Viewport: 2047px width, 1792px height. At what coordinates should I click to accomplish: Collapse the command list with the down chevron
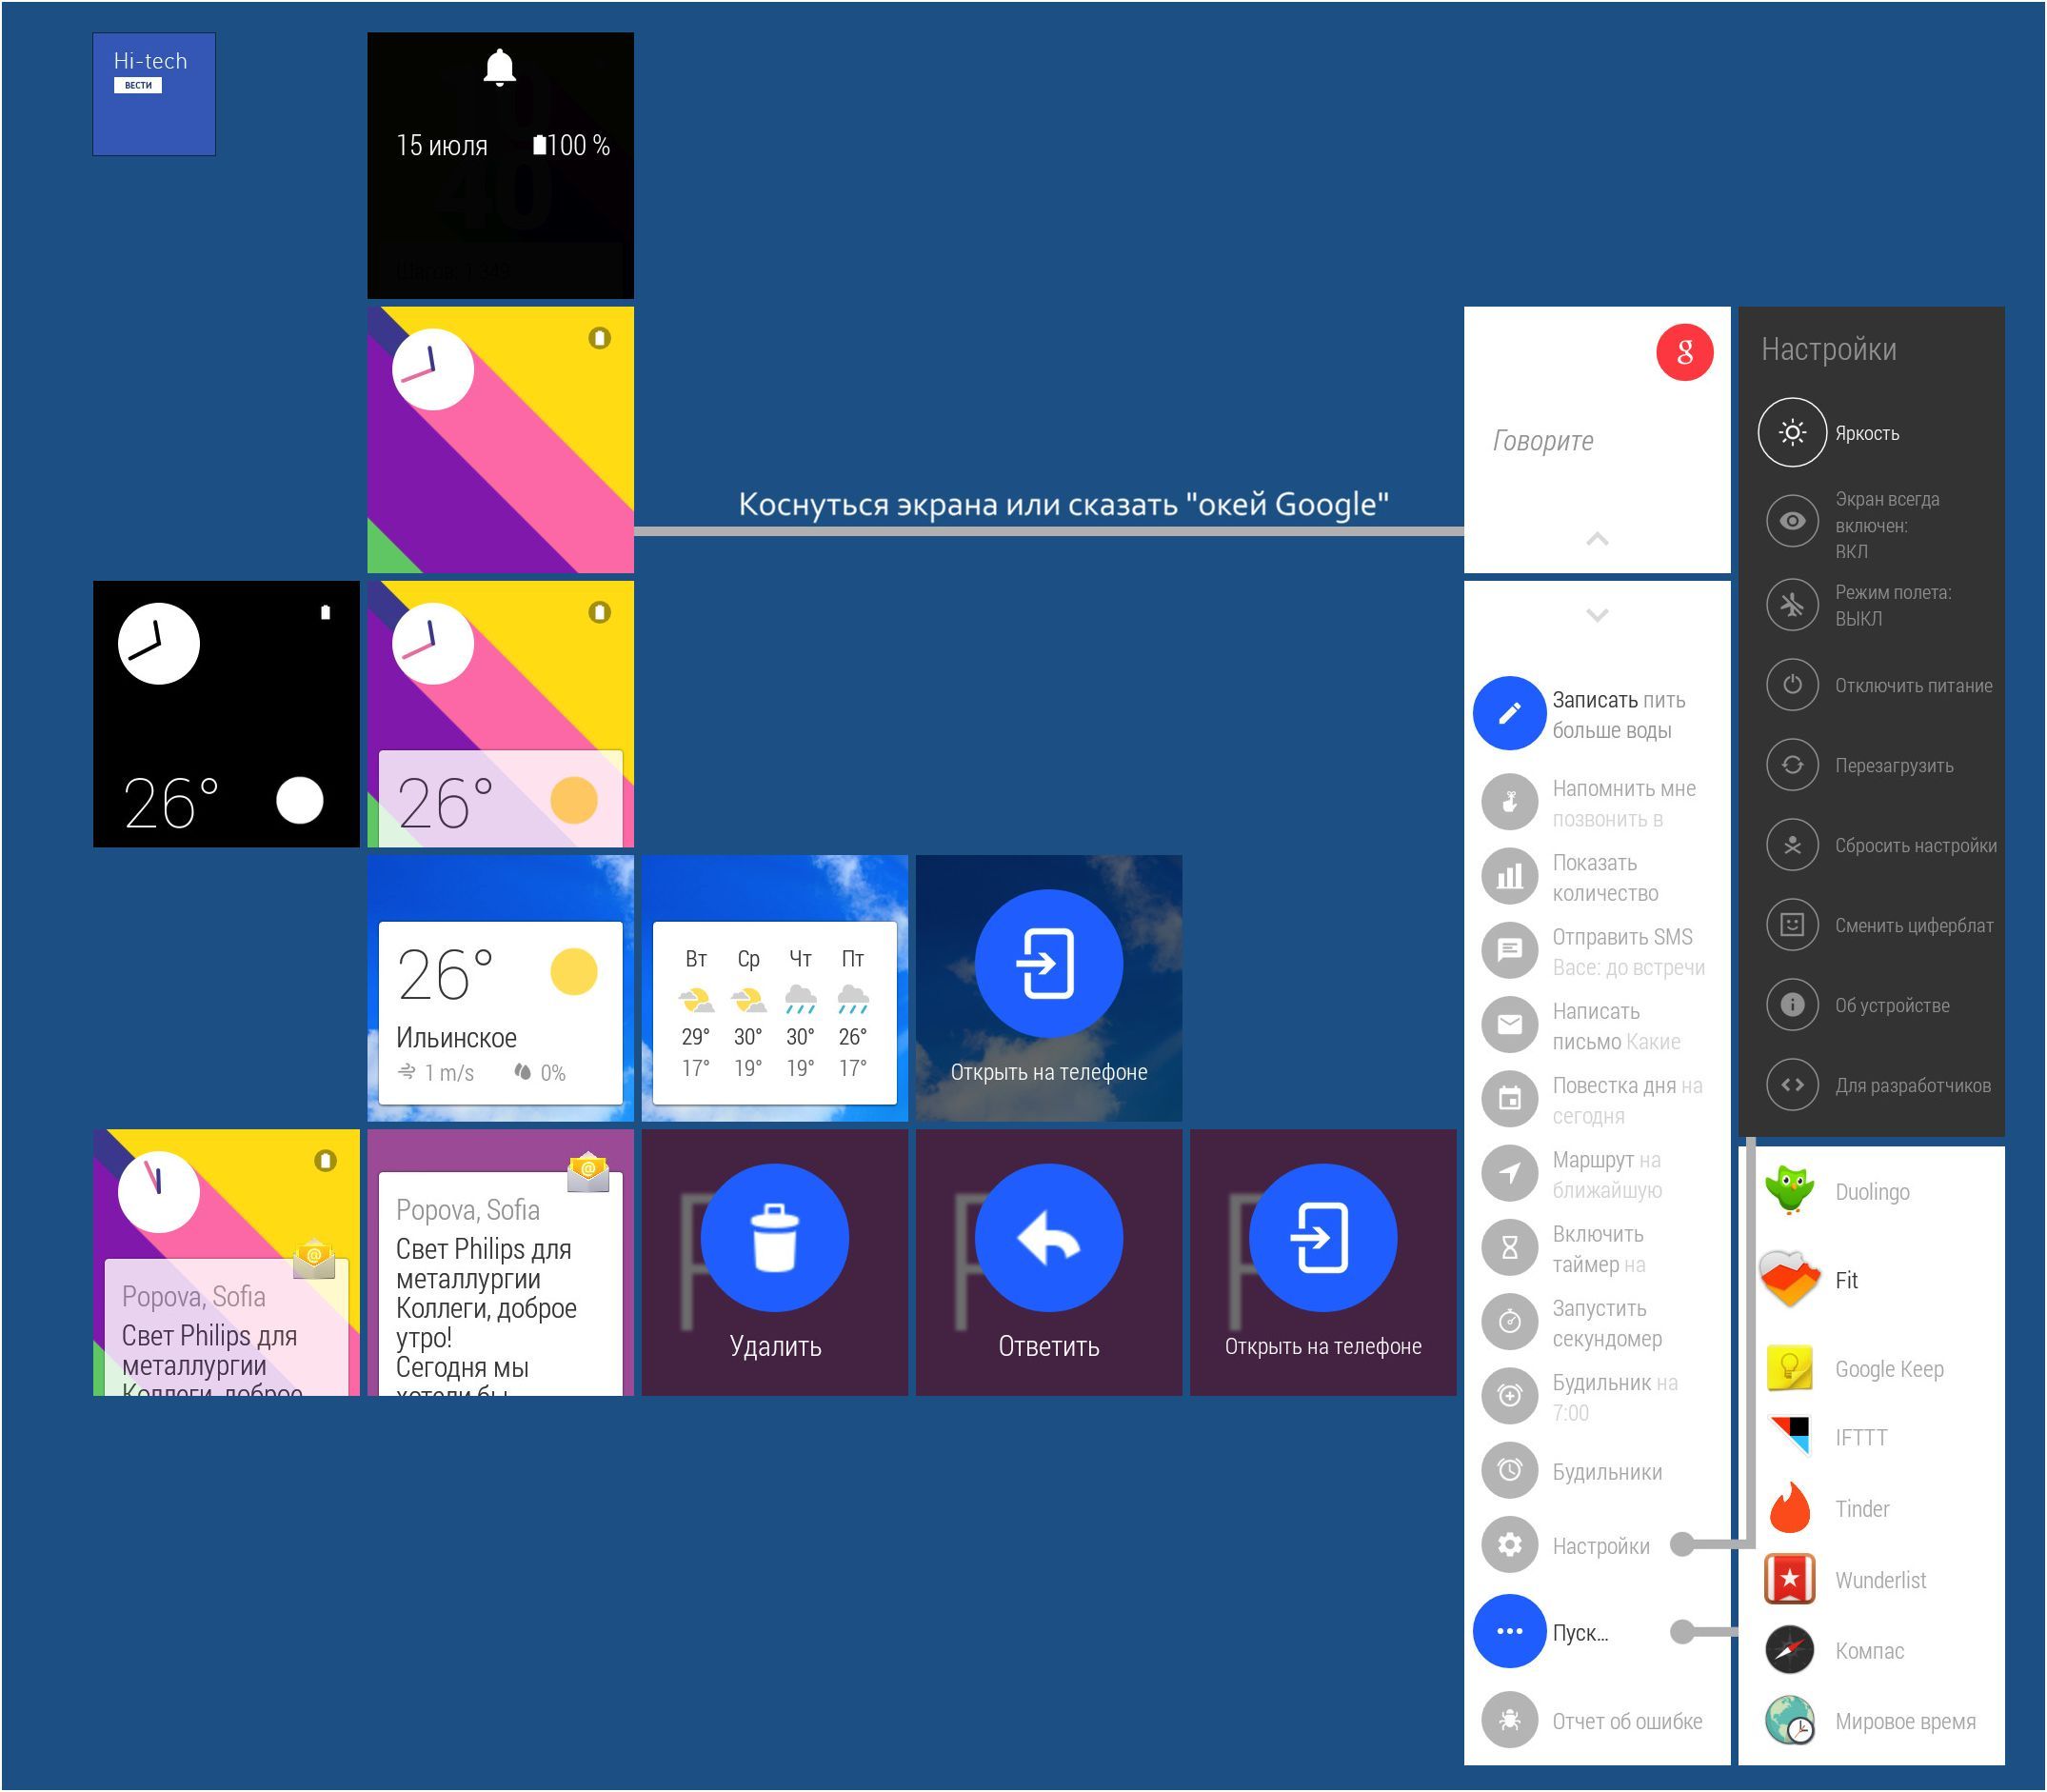[x=1597, y=615]
